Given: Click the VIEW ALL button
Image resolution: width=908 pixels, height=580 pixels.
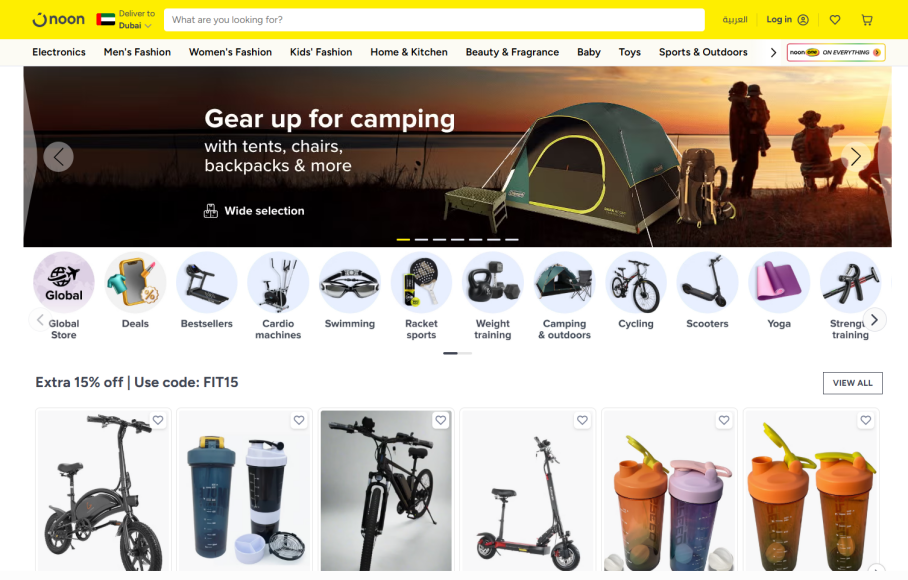Looking at the screenshot, I should click(852, 383).
